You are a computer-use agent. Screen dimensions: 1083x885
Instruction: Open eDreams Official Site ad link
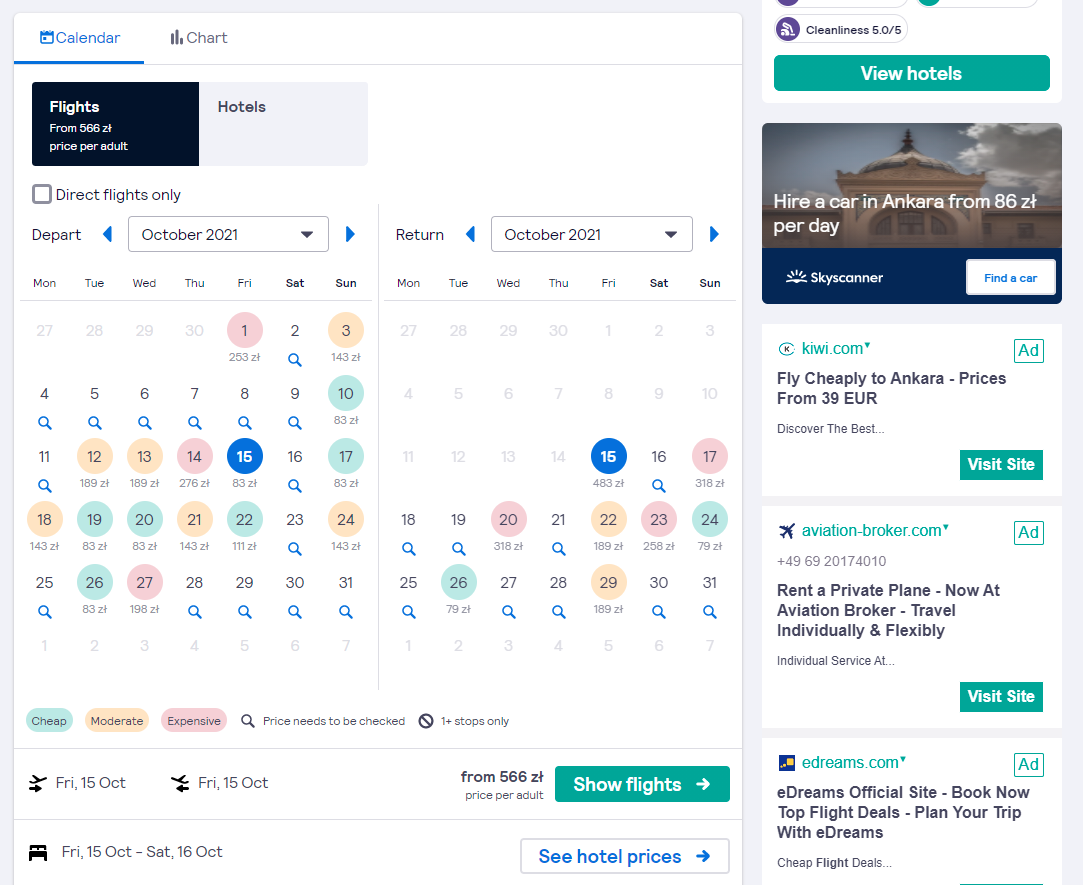(x=903, y=812)
